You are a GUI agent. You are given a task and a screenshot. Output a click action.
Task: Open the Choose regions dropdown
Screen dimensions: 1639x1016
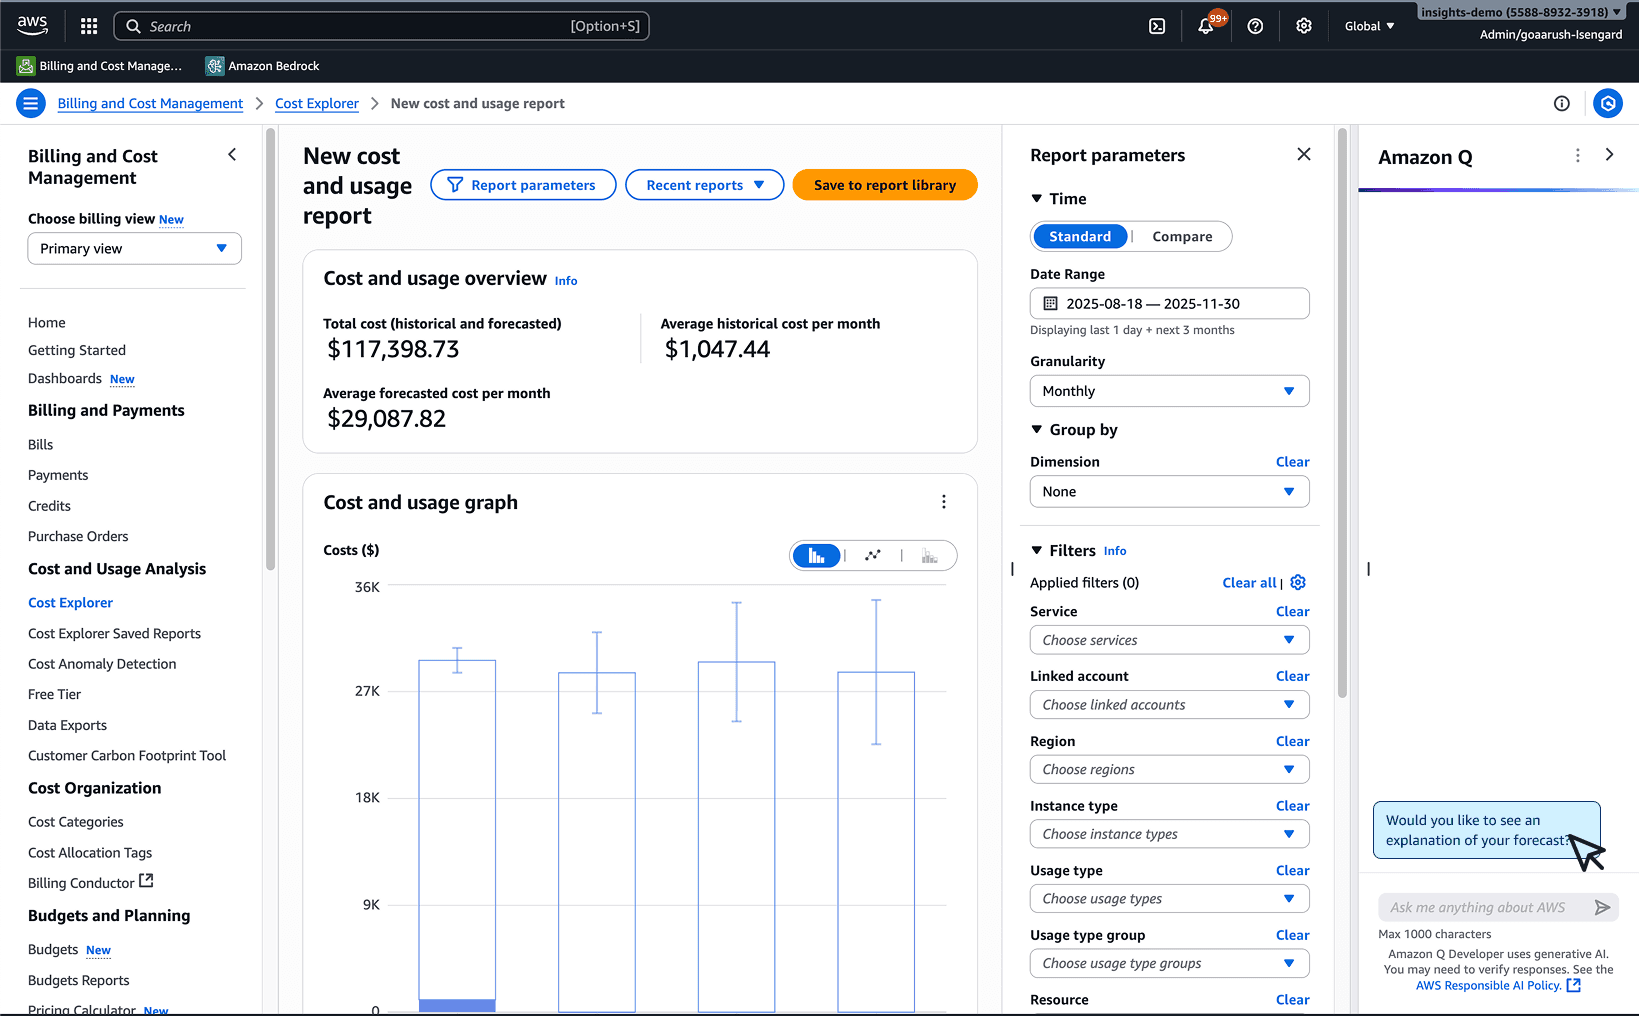(x=1169, y=770)
